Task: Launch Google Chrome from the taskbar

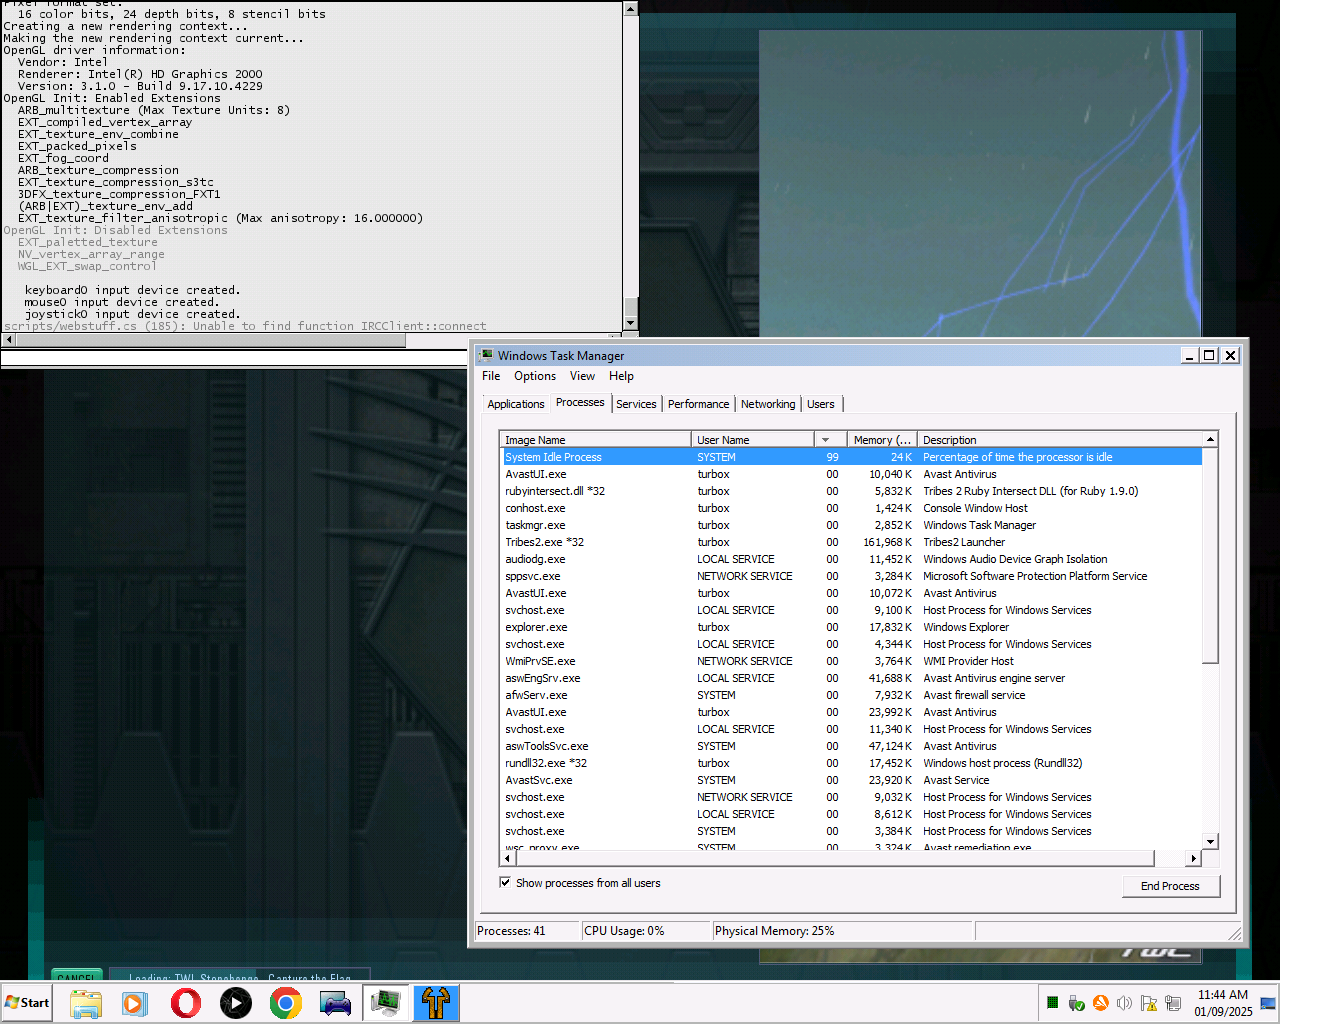Action: (286, 1003)
